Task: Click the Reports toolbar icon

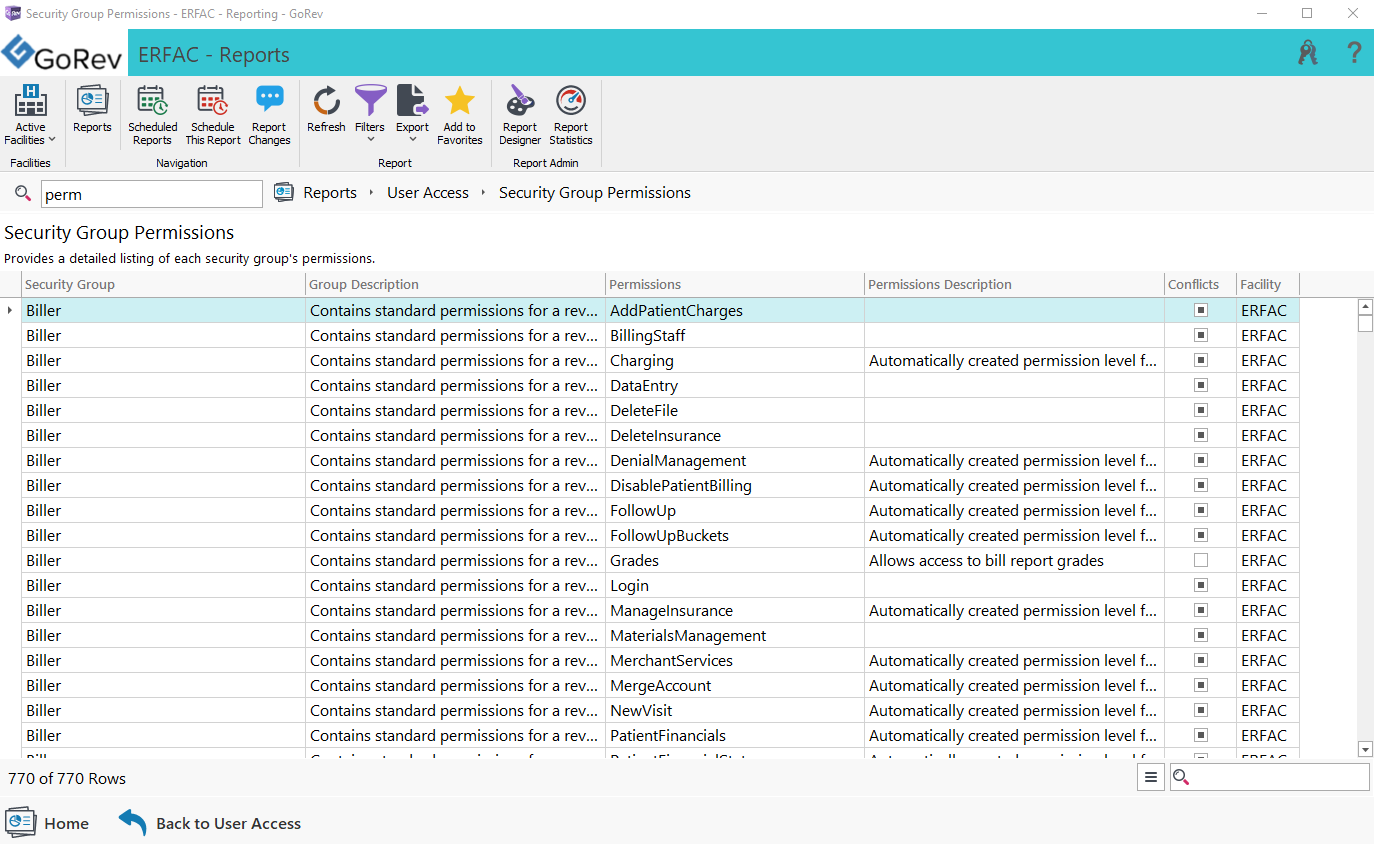Action: (x=92, y=109)
